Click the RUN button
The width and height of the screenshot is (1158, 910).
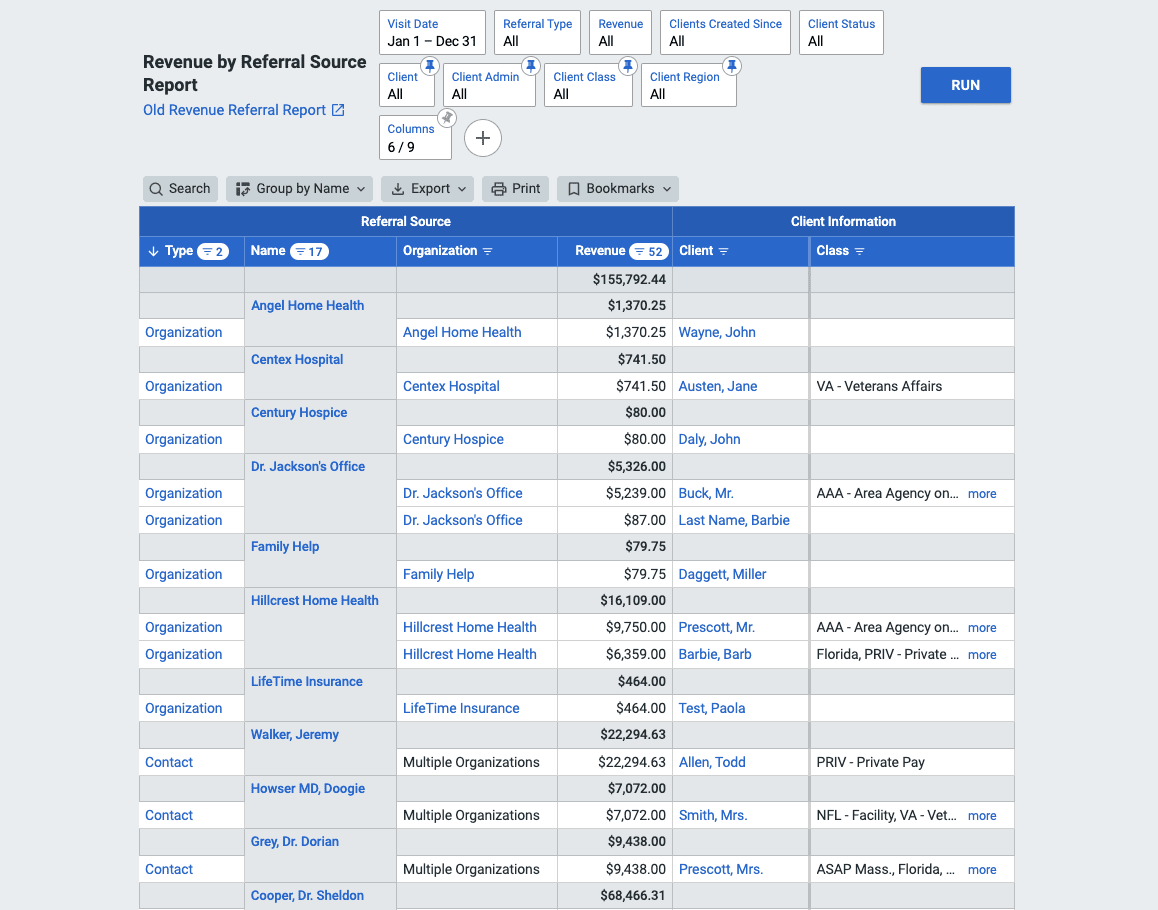point(964,85)
